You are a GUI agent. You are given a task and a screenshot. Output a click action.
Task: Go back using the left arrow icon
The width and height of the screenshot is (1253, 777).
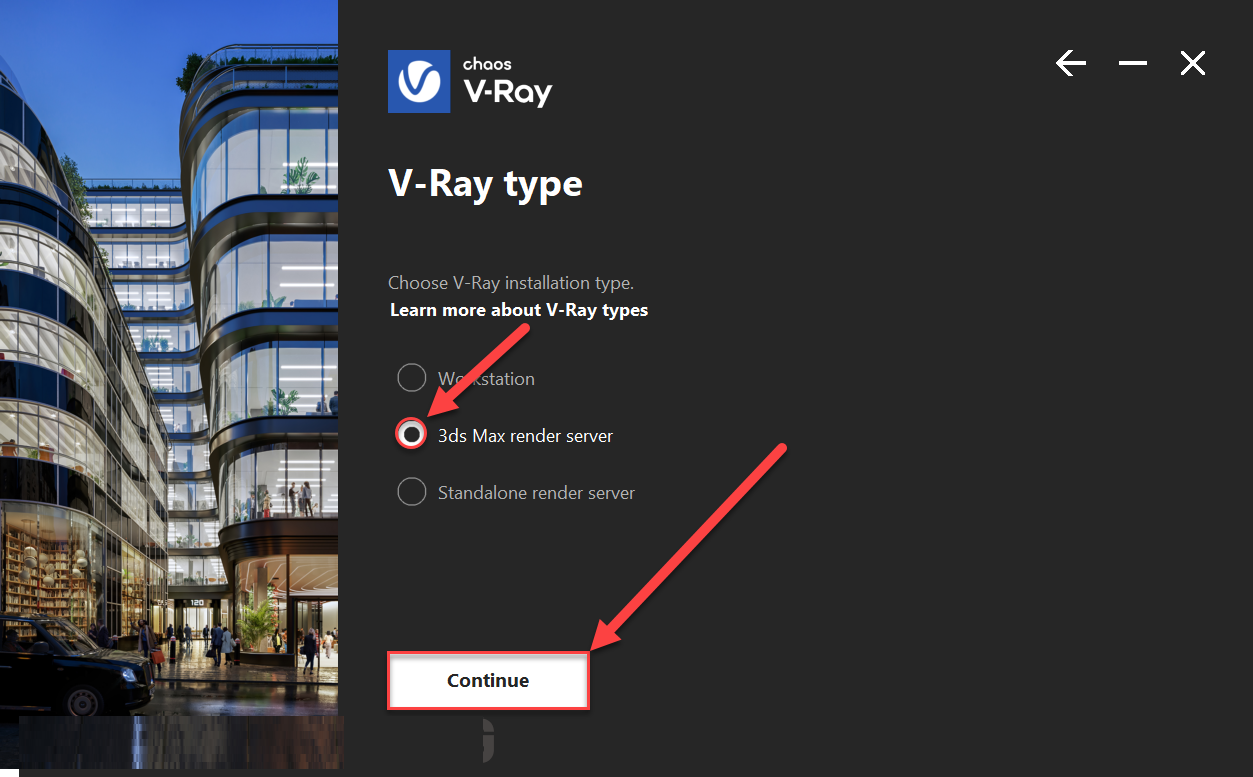(1071, 64)
